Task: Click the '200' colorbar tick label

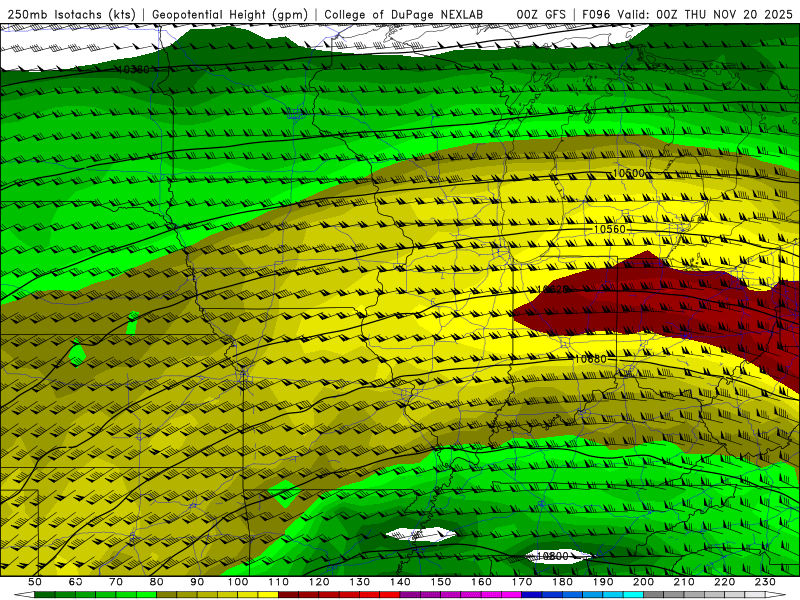Action: (x=643, y=582)
